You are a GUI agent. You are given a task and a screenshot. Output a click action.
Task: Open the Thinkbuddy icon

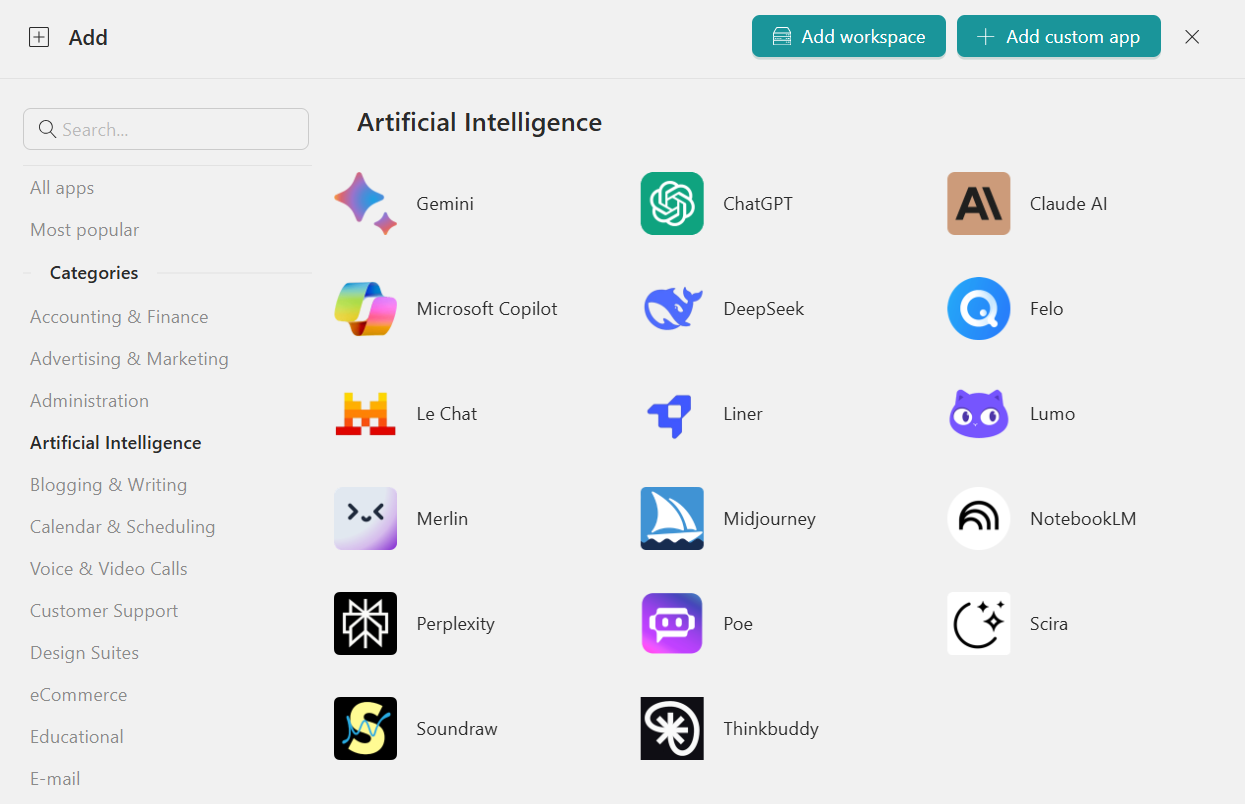(x=672, y=729)
